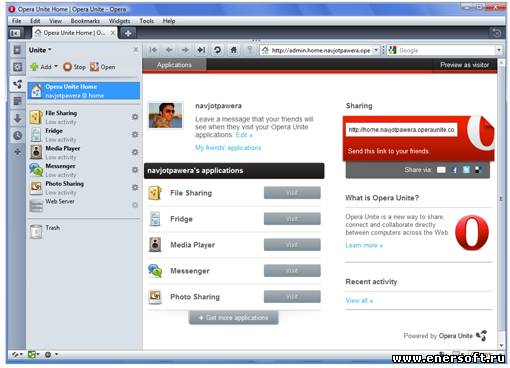The height and width of the screenshot is (368, 510).
Task: Open the Edit menu
Action: click(x=35, y=21)
